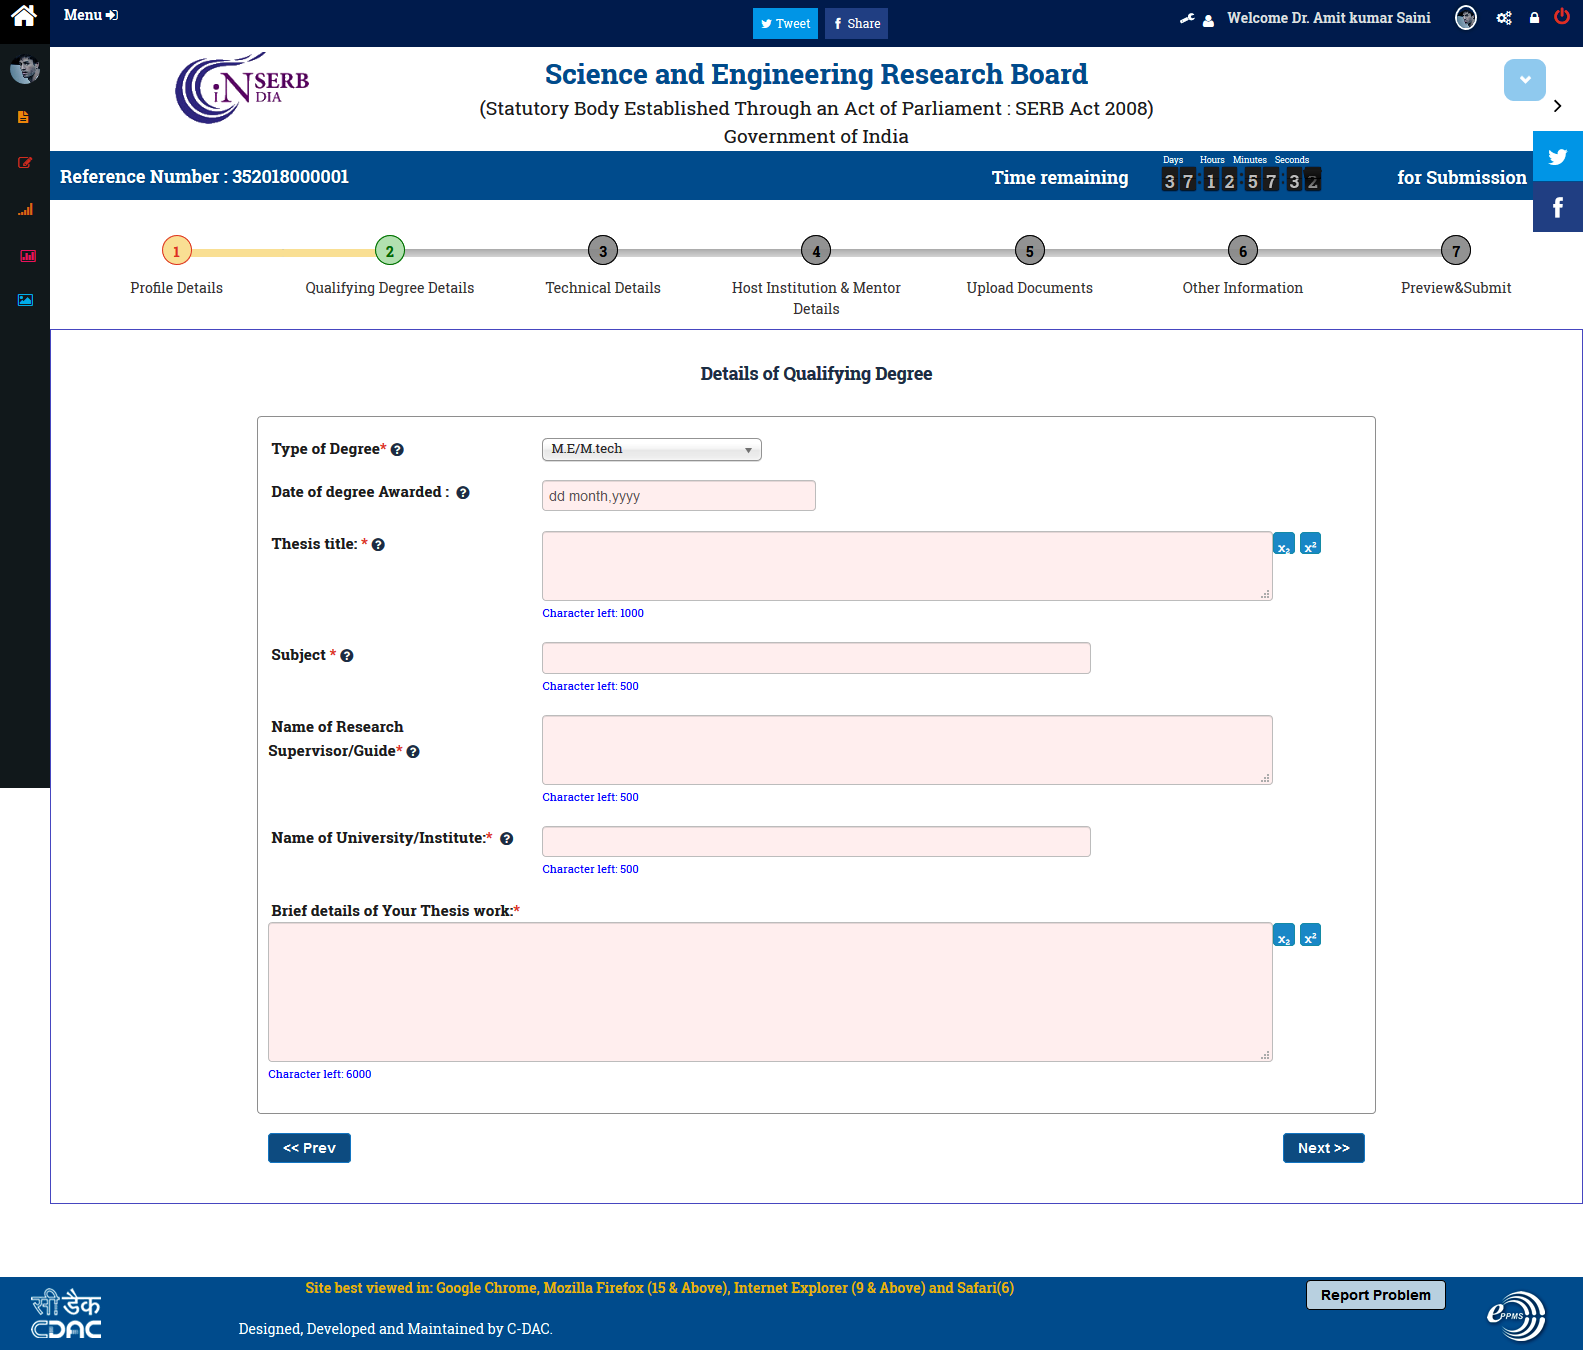Click the Next >> button
The width and height of the screenshot is (1583, 1350).
1323,1148
